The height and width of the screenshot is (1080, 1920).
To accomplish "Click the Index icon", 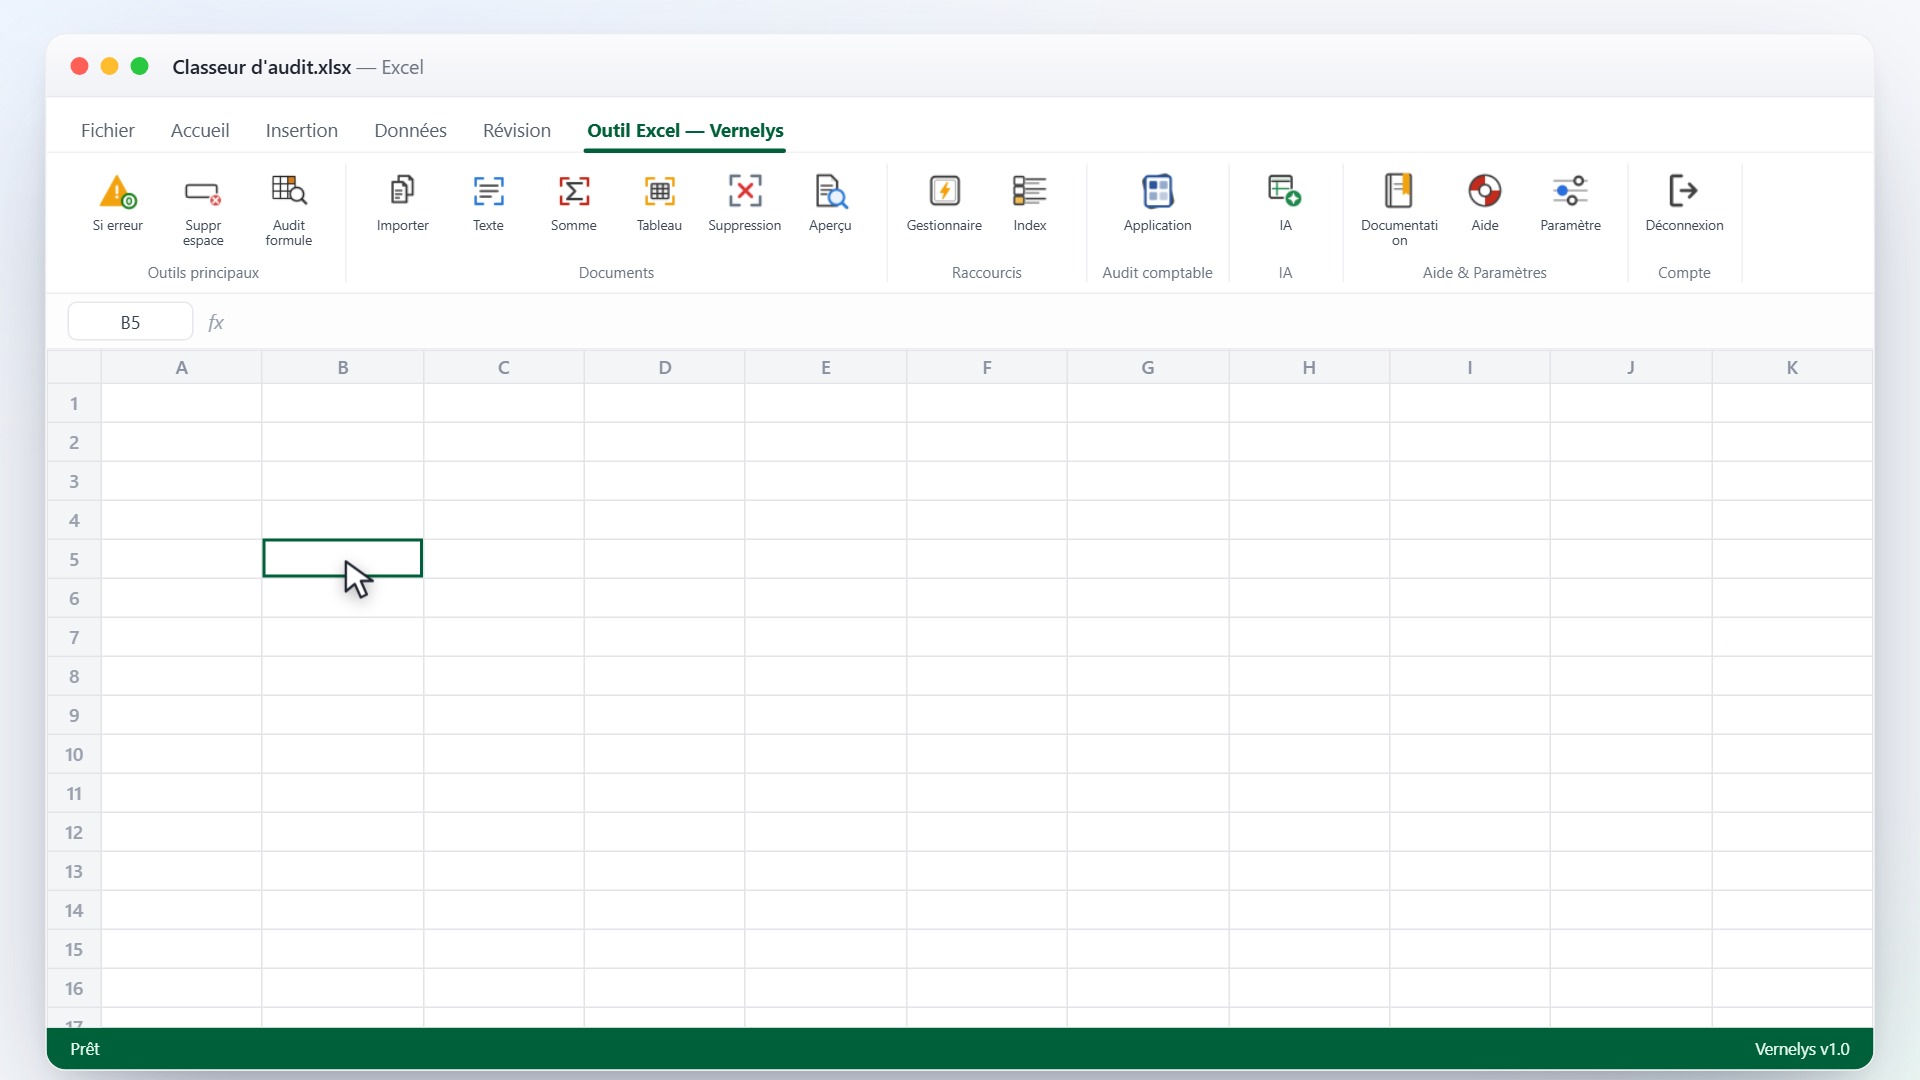I will [1030, 191].
